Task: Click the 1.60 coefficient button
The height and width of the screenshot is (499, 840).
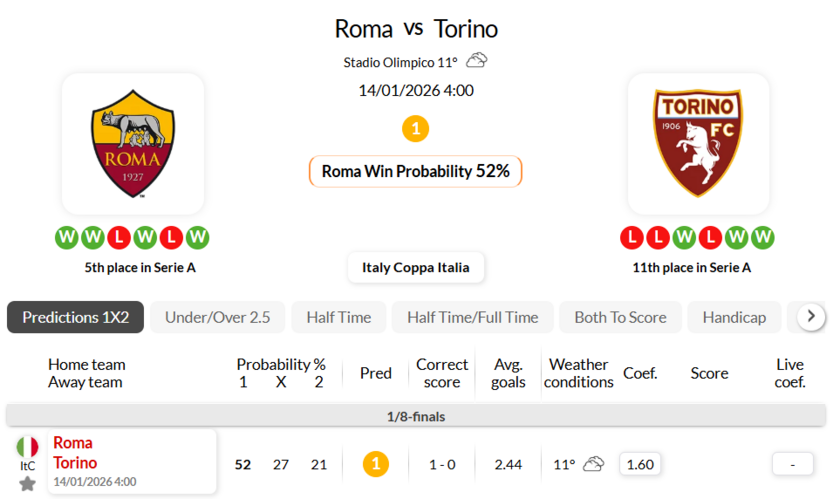Action: (638, 464)
